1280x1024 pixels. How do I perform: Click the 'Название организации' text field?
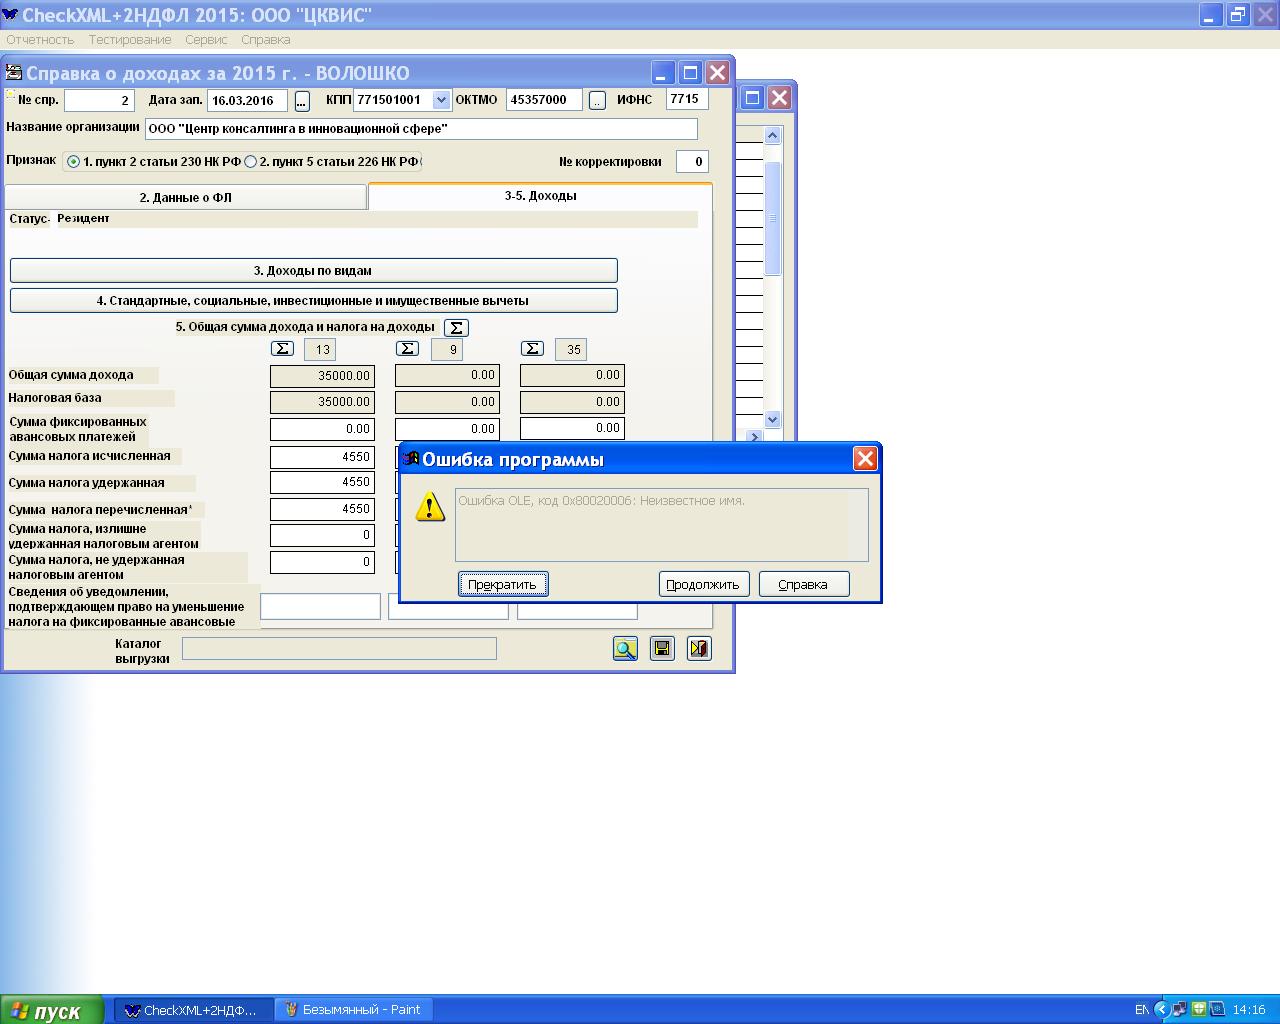[x=420, y=129]
